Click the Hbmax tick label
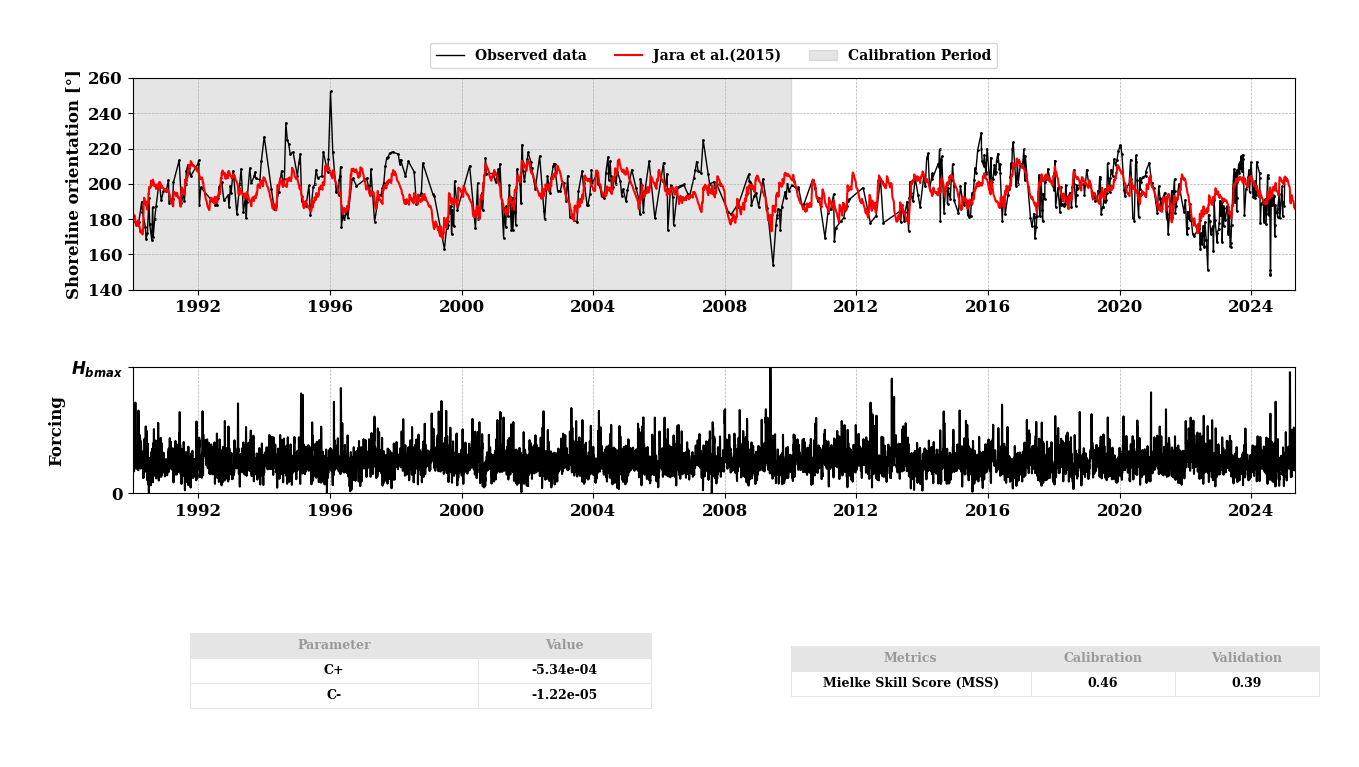This screenshot has width=1359, height=767. point(97,369)
